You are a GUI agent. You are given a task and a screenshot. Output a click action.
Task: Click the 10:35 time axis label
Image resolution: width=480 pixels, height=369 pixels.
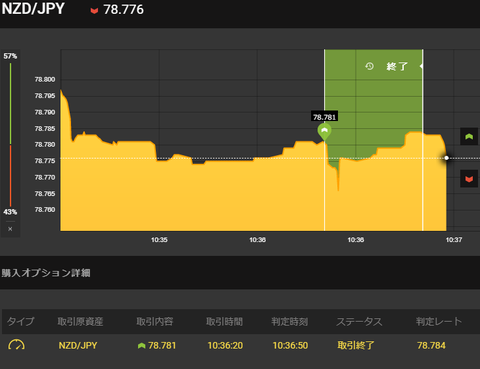(x=159, y=240)
